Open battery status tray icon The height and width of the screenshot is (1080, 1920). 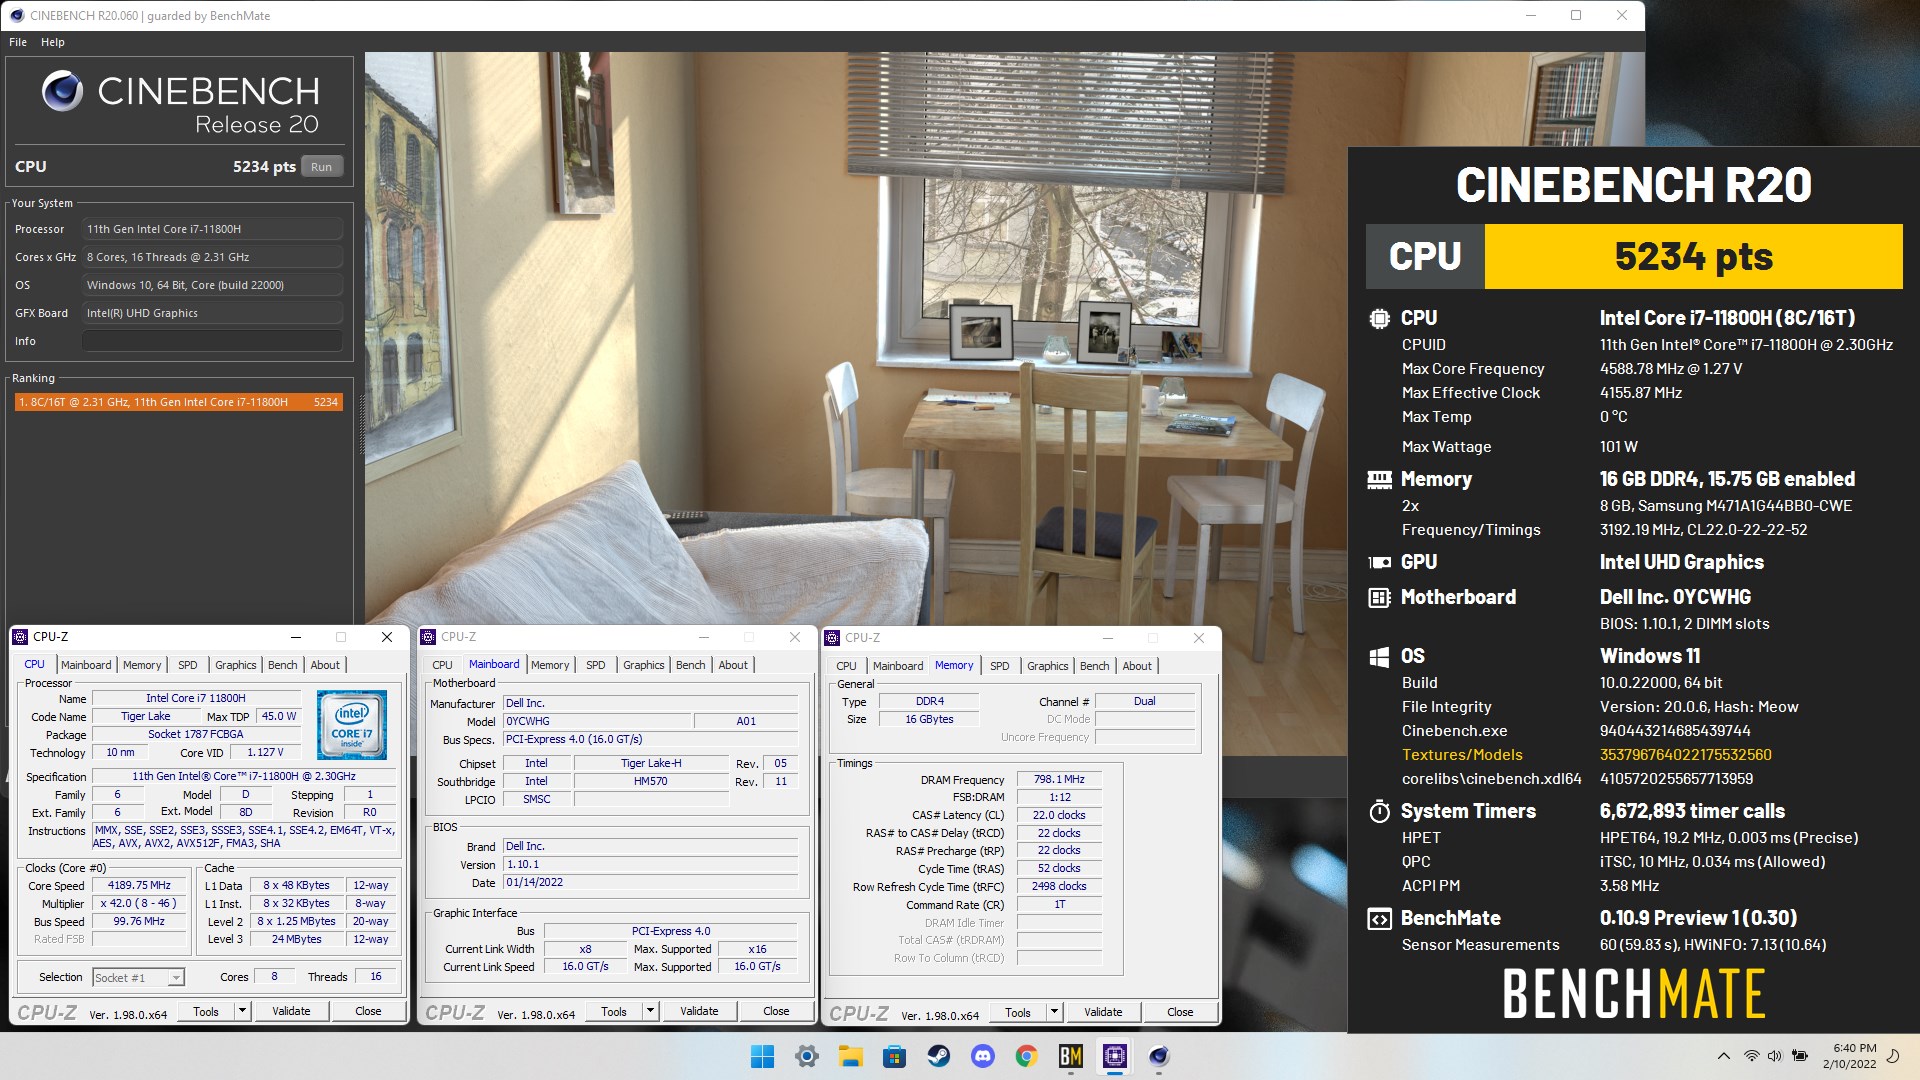[1800, 1056]
